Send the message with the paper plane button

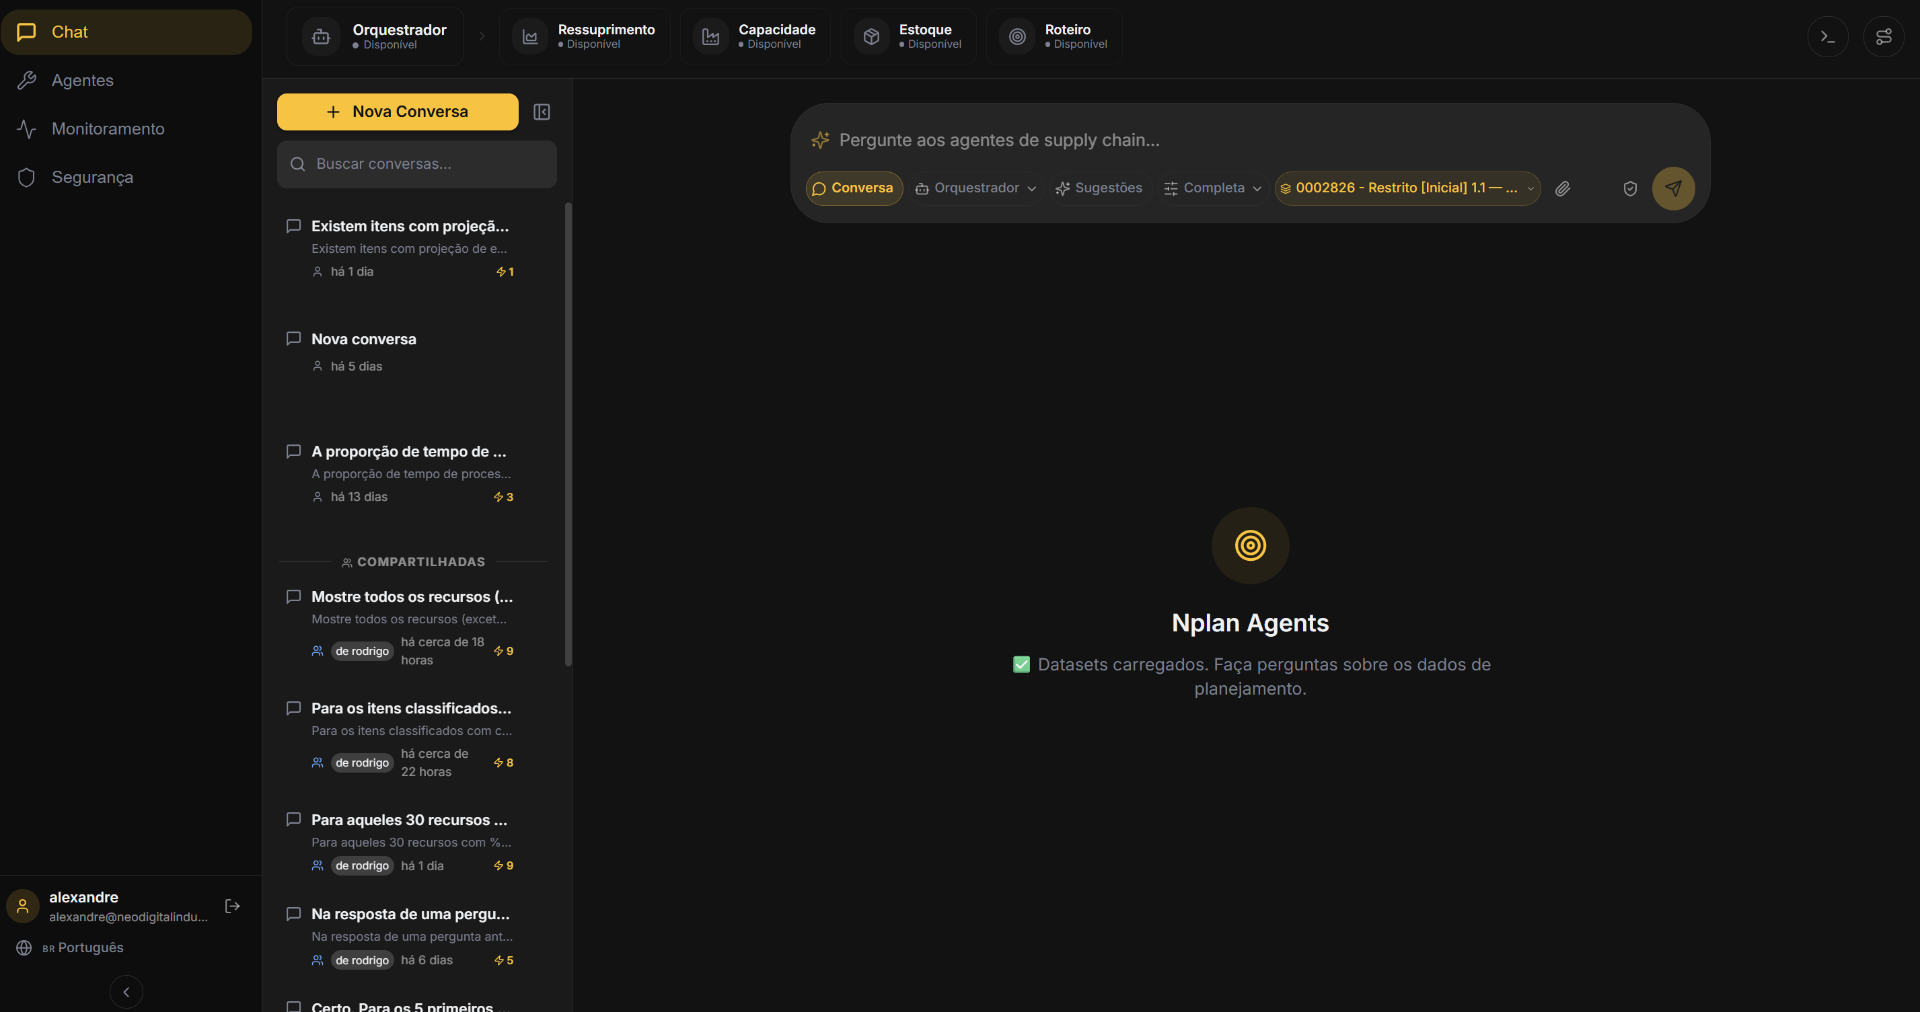[1673, 188]
